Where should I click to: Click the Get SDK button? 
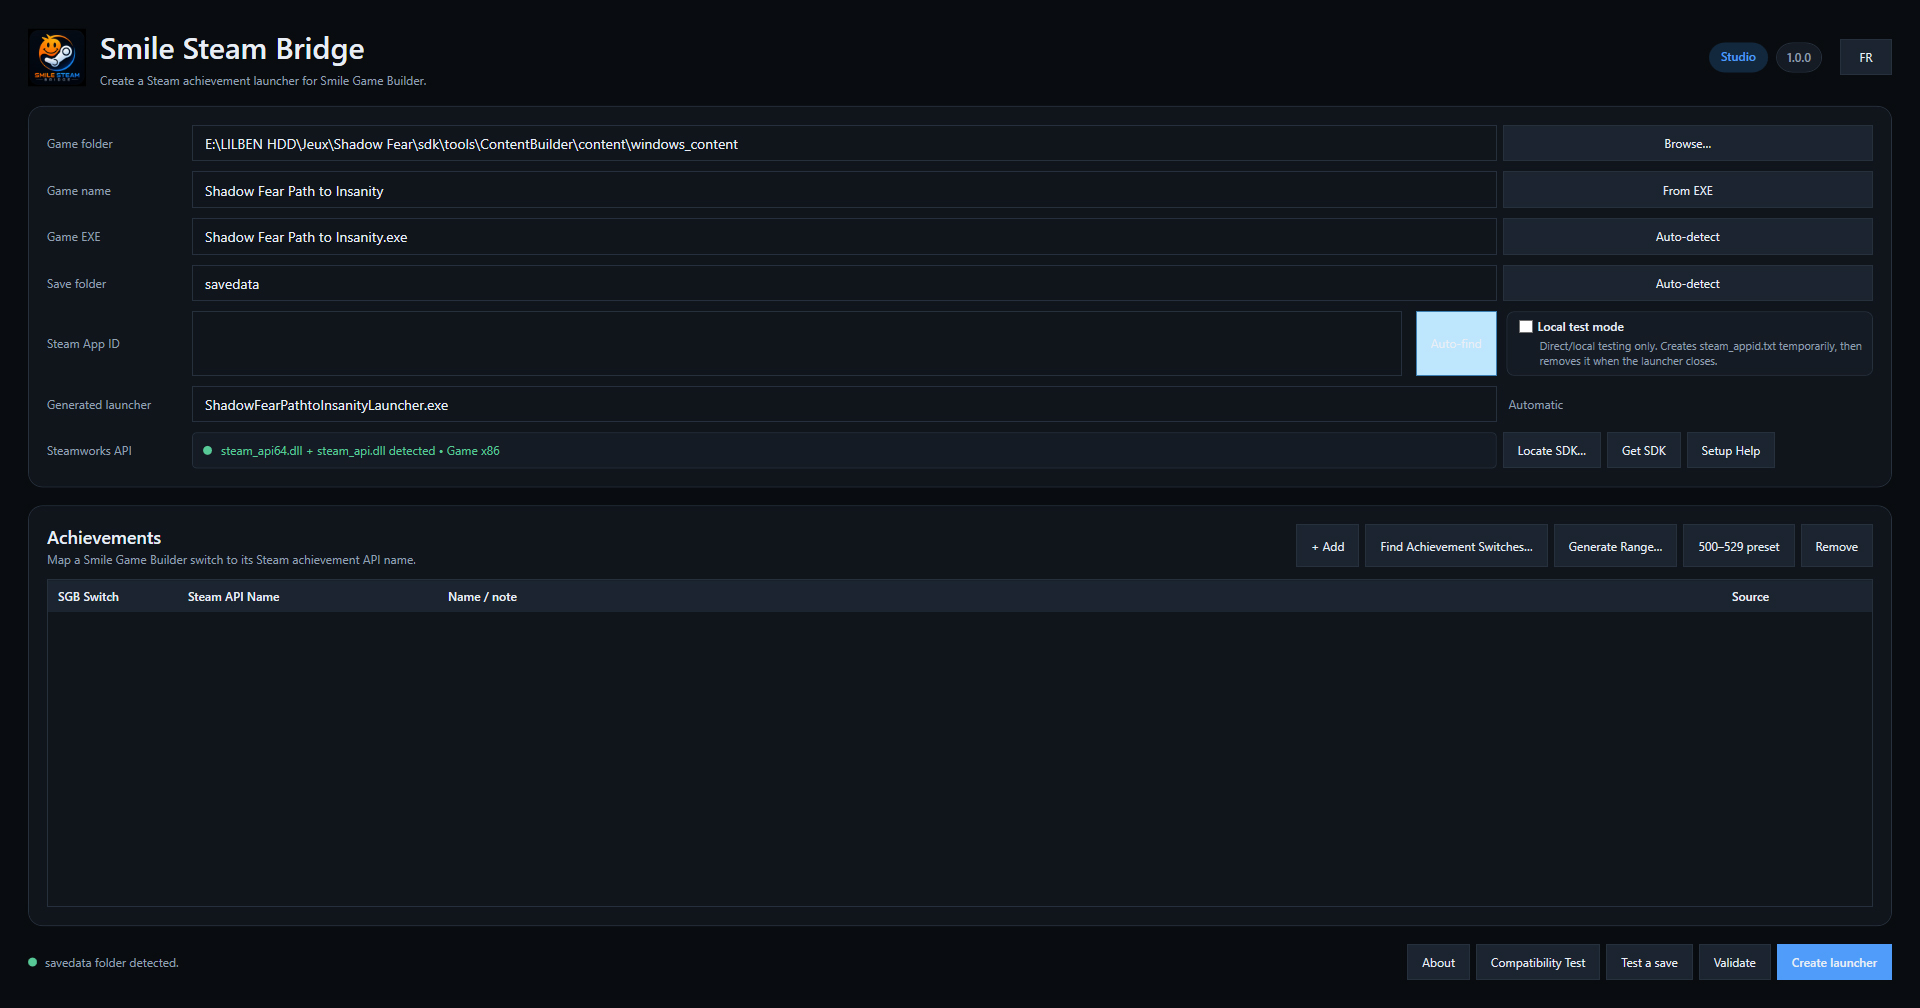(x=1644, y=451)
